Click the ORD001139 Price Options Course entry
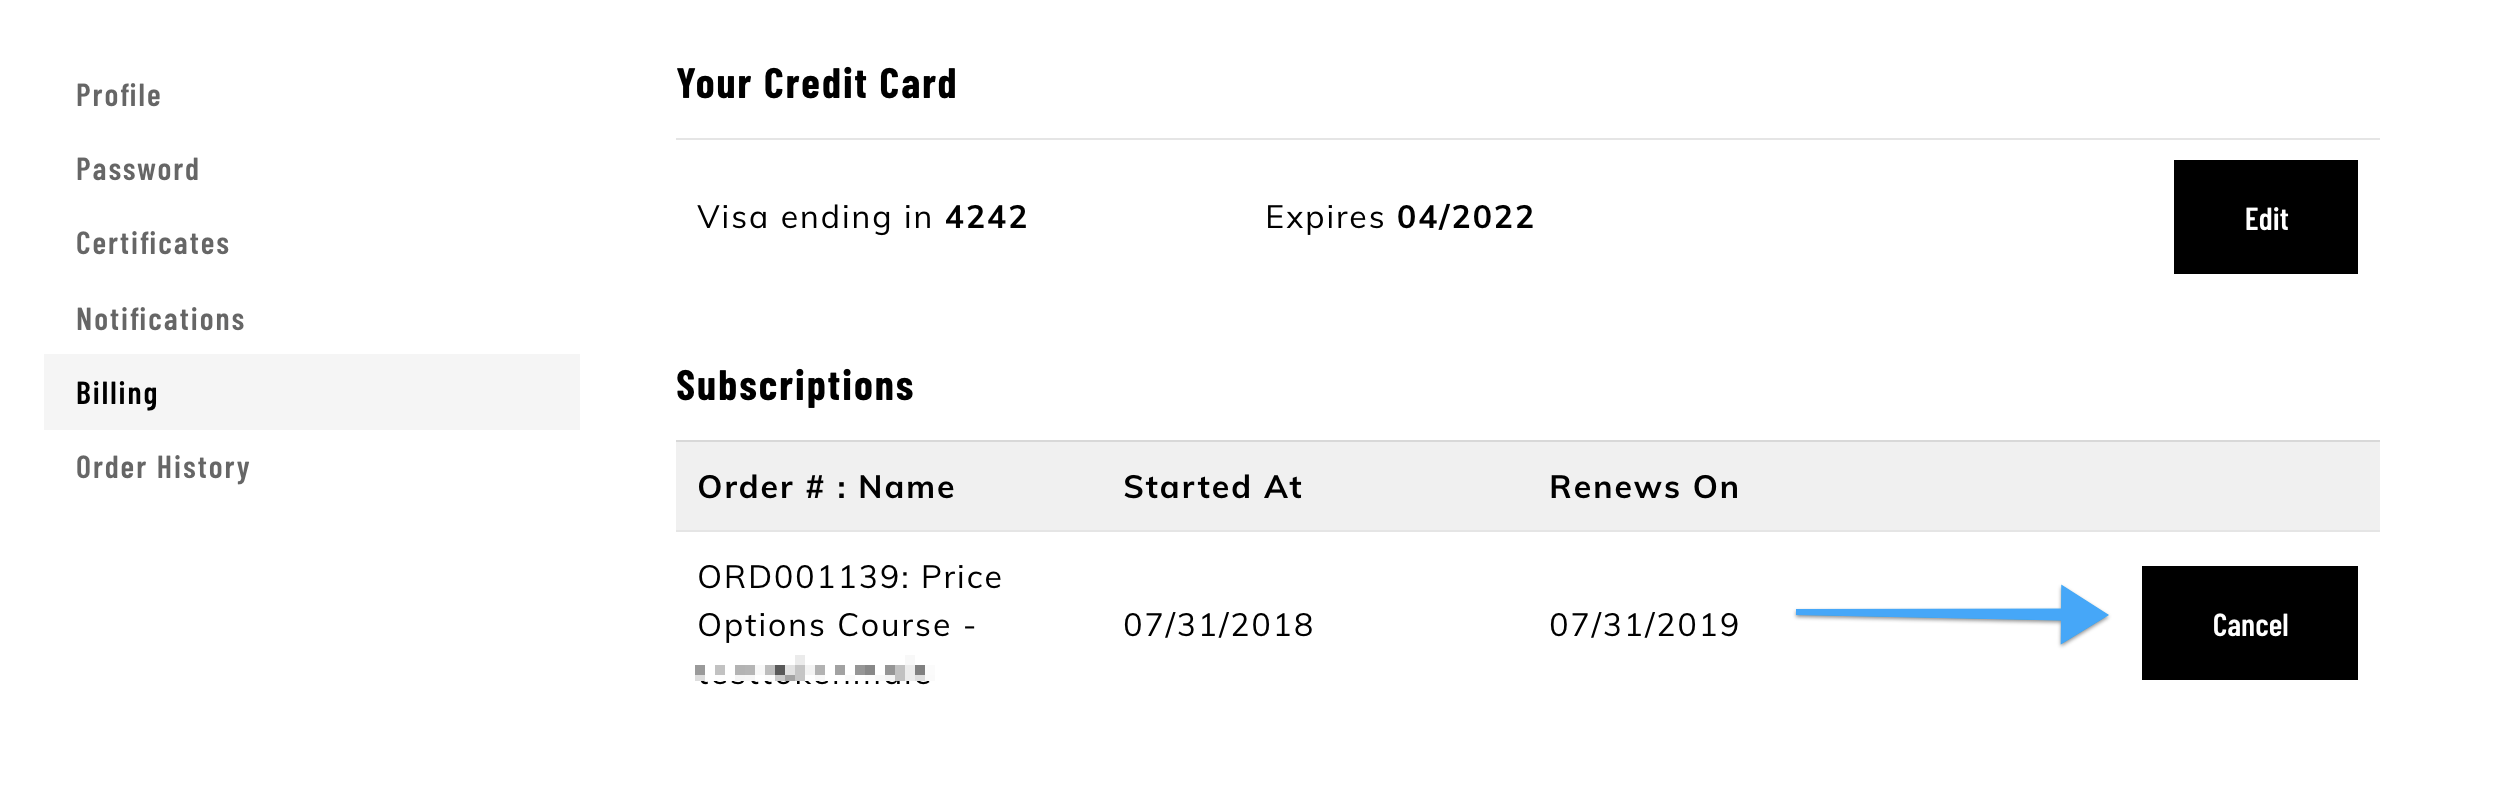The height and width of the screenshot is (790, 2510). (x=849, y=601)
